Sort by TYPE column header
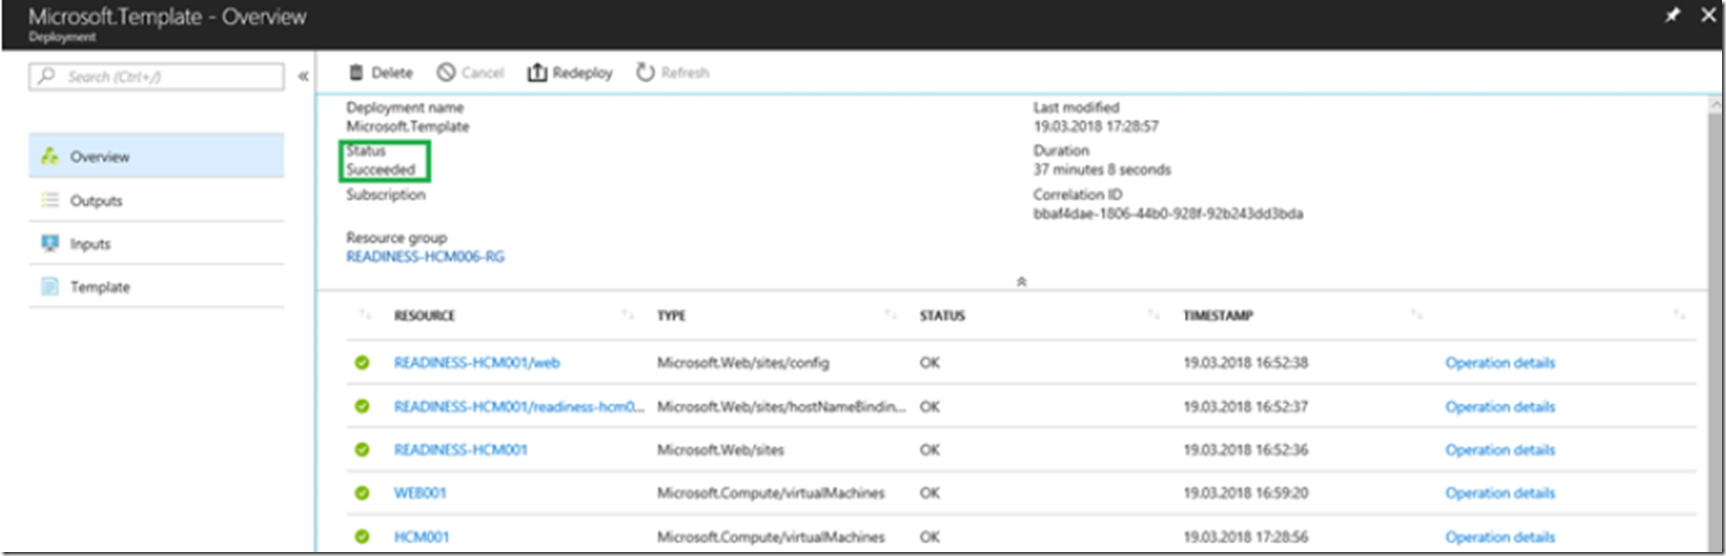Image resolution: width=1726 pixels, height=556 pixels. coord(671,316)
